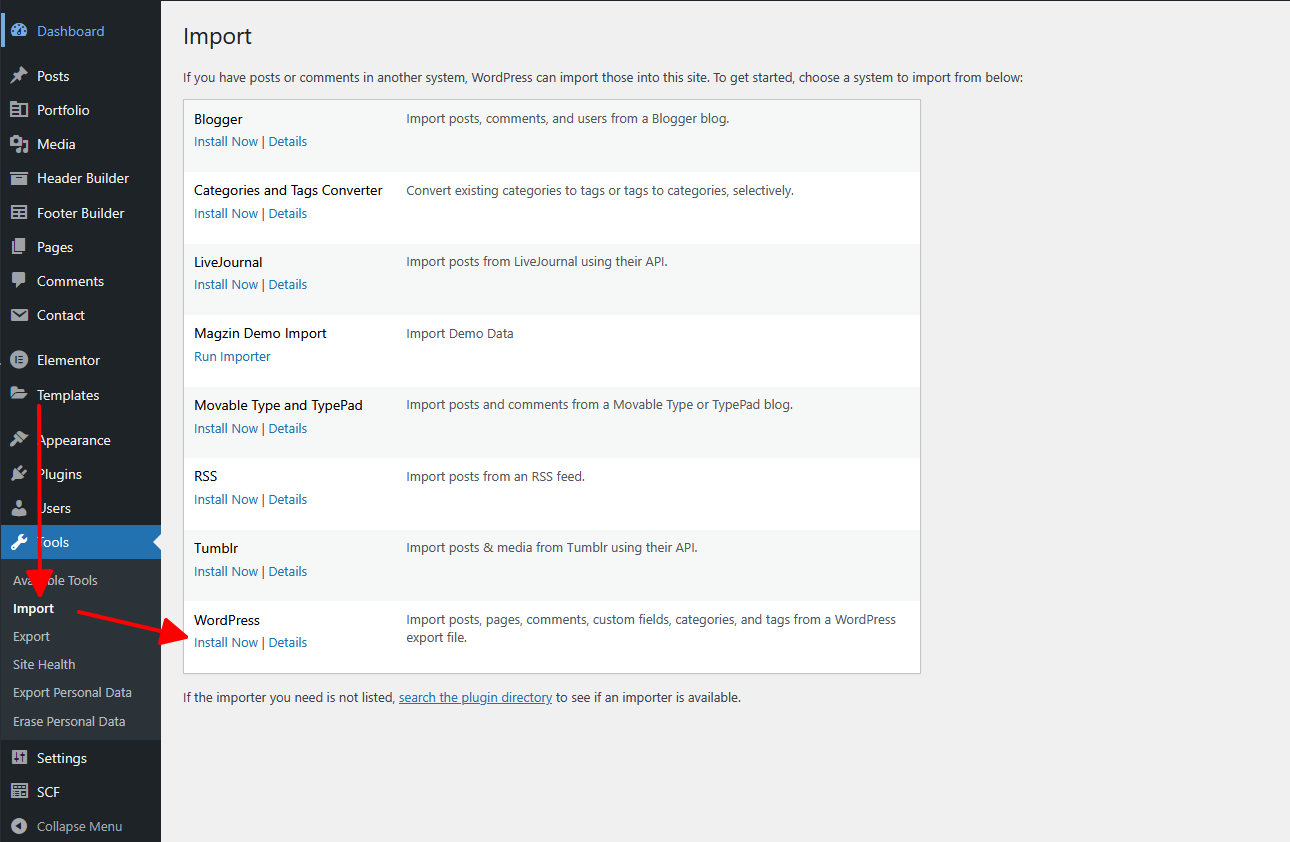Open the Pages menu item
This screenshot has width=1290, height=842.
coord(55,247)
